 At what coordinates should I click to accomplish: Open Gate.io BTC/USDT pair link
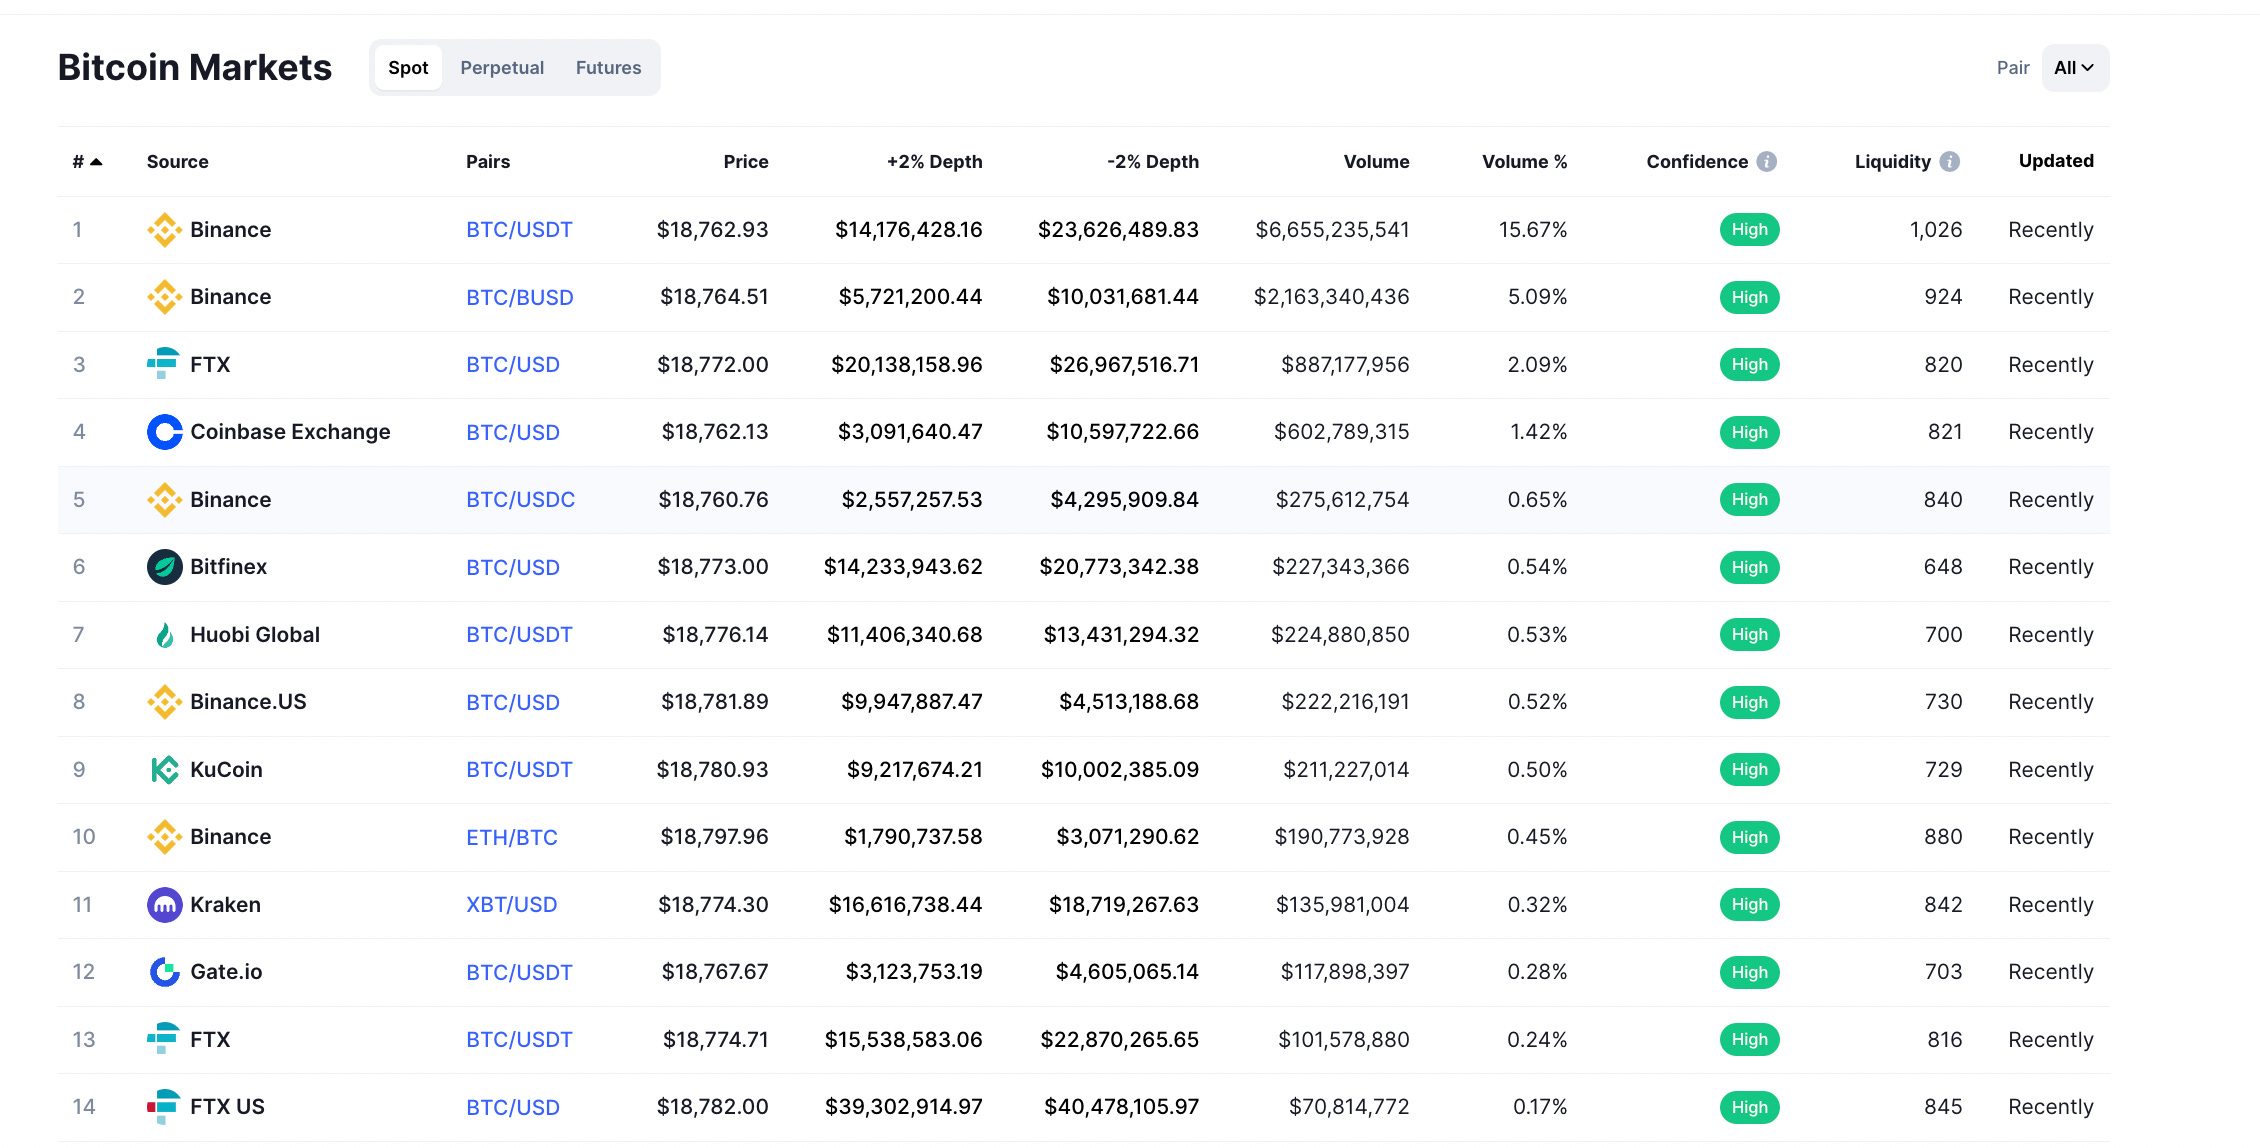coord(519,972)
